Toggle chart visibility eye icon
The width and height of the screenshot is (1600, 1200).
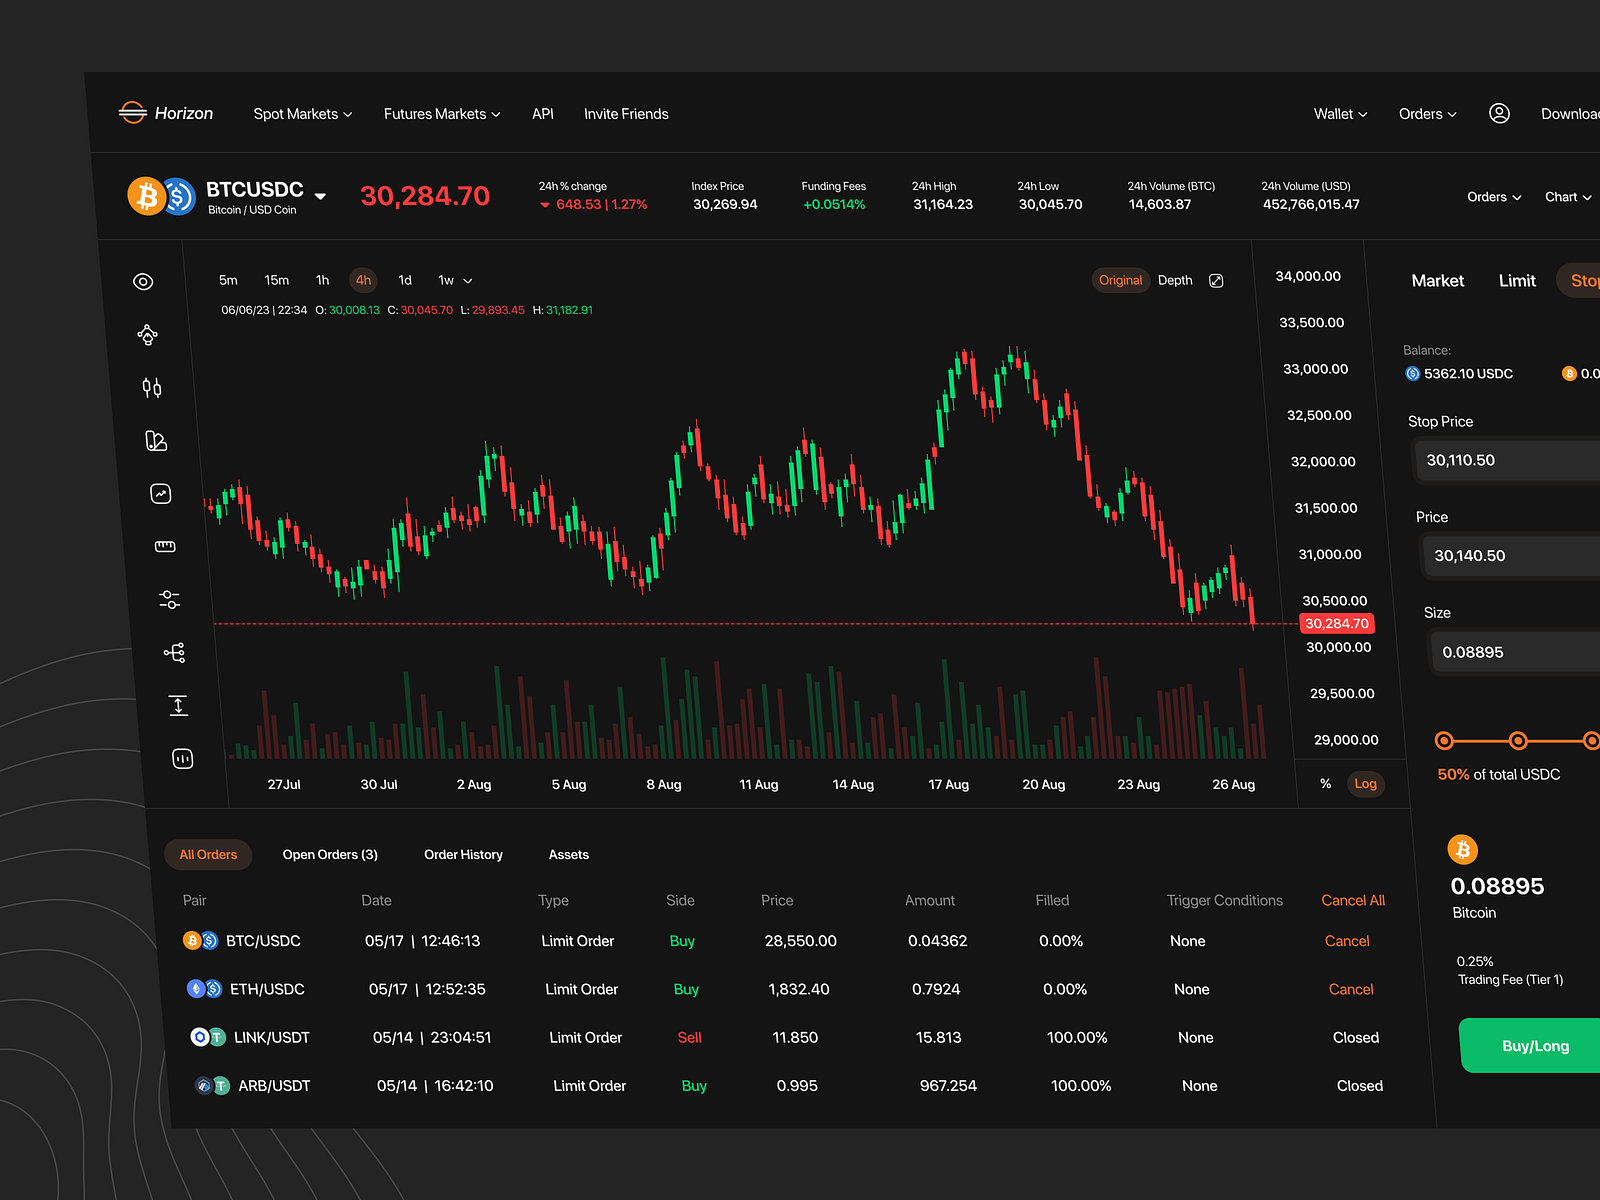pyautogui.click(x=143, y=282)
